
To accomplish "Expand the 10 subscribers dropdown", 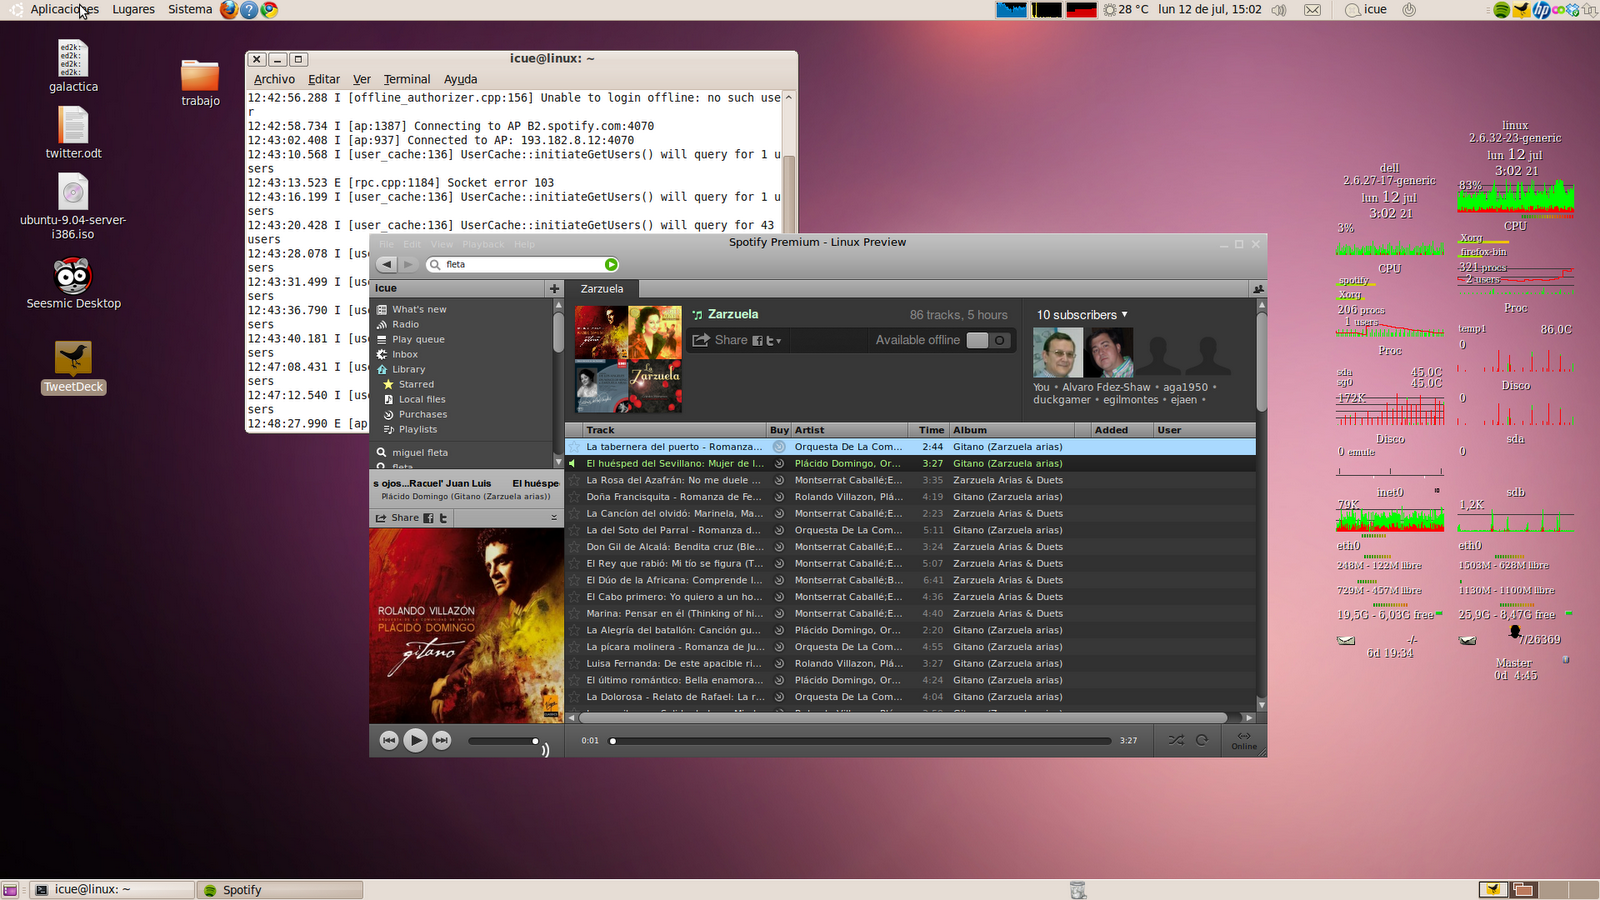I will [1082, 315].
